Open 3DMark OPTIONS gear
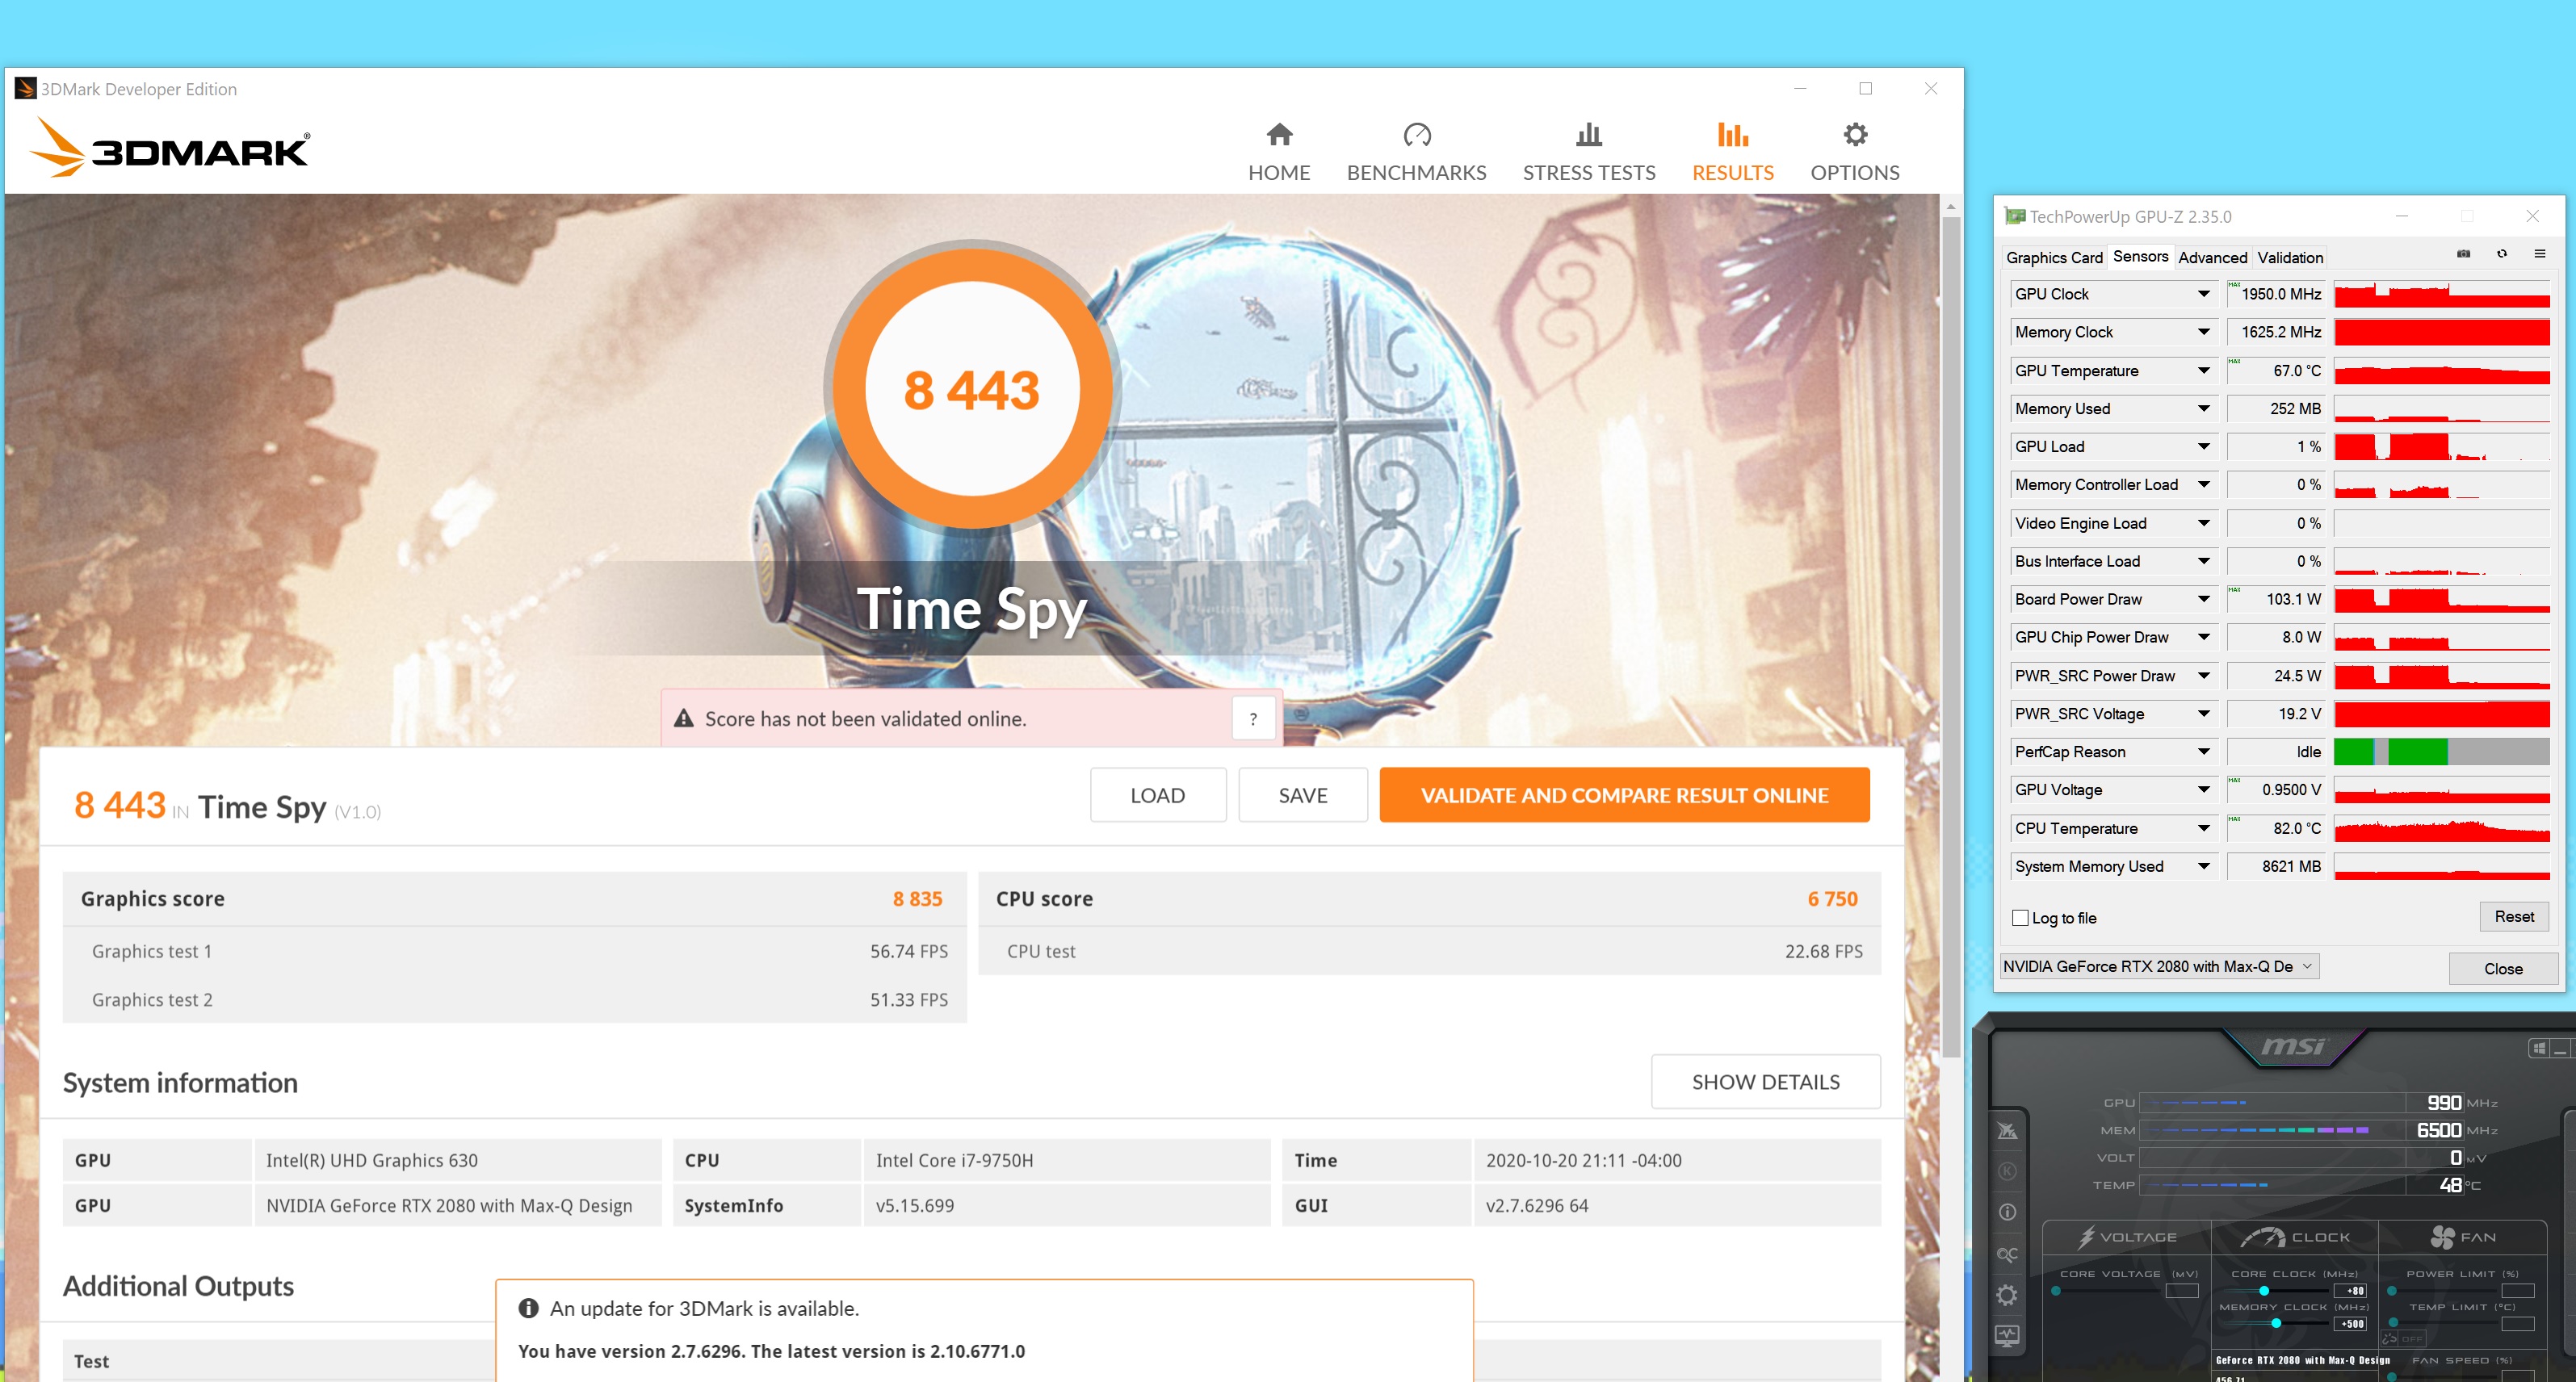2576x1382 pixels. (x=1854, y=153)
